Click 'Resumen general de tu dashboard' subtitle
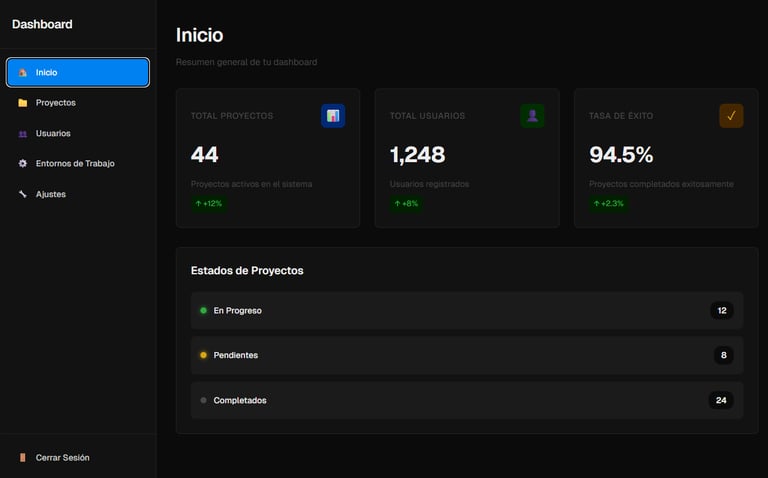This screenshot has height=478, width=768. click(x=246, y=62)
